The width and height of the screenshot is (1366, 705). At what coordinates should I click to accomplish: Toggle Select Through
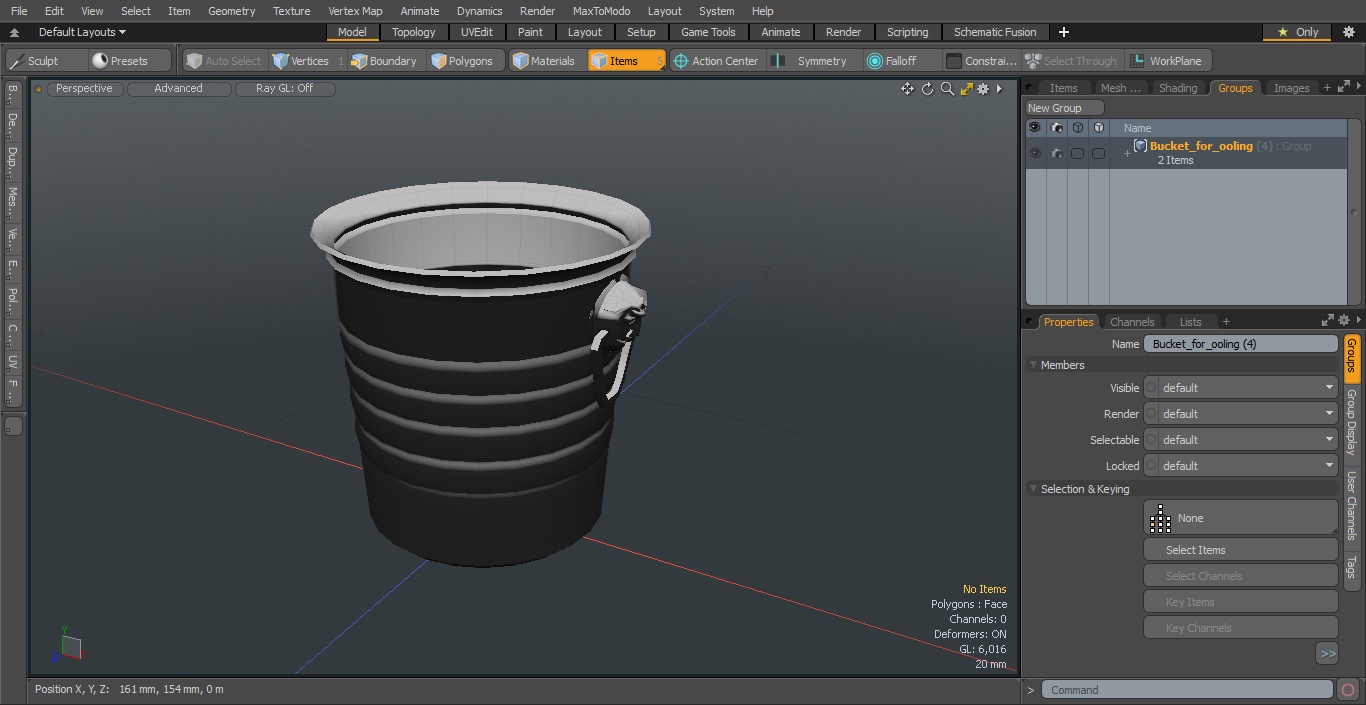pyautogui.click(x=1072, y=61)
